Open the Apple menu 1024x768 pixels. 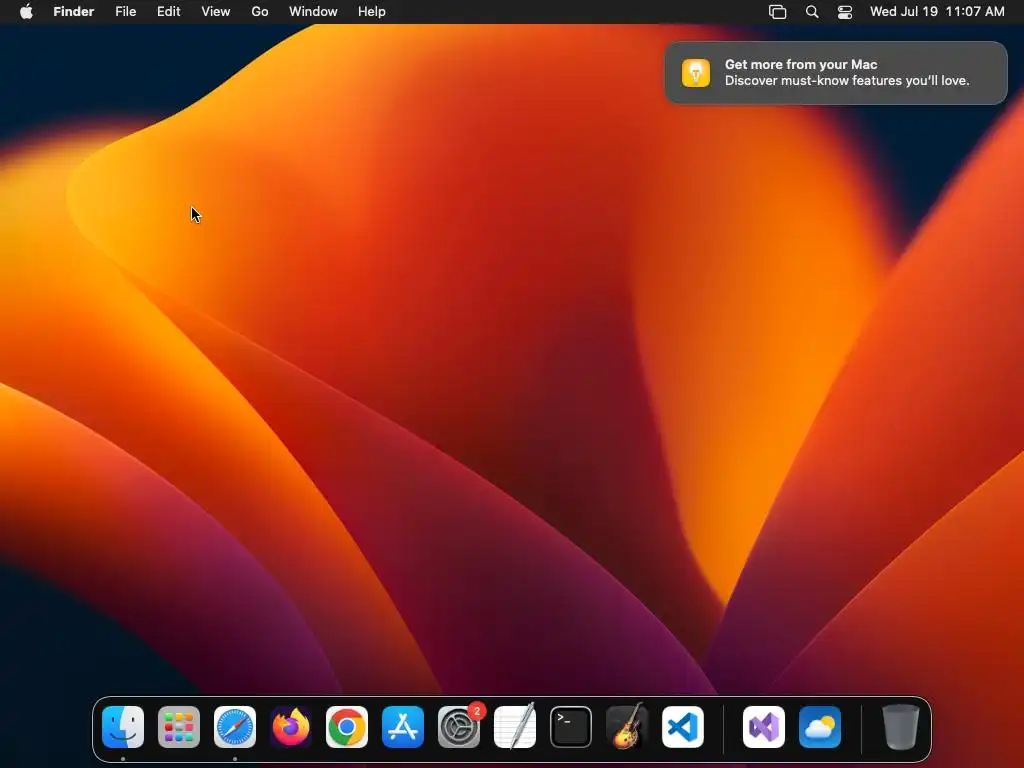(x=26, y=11)
